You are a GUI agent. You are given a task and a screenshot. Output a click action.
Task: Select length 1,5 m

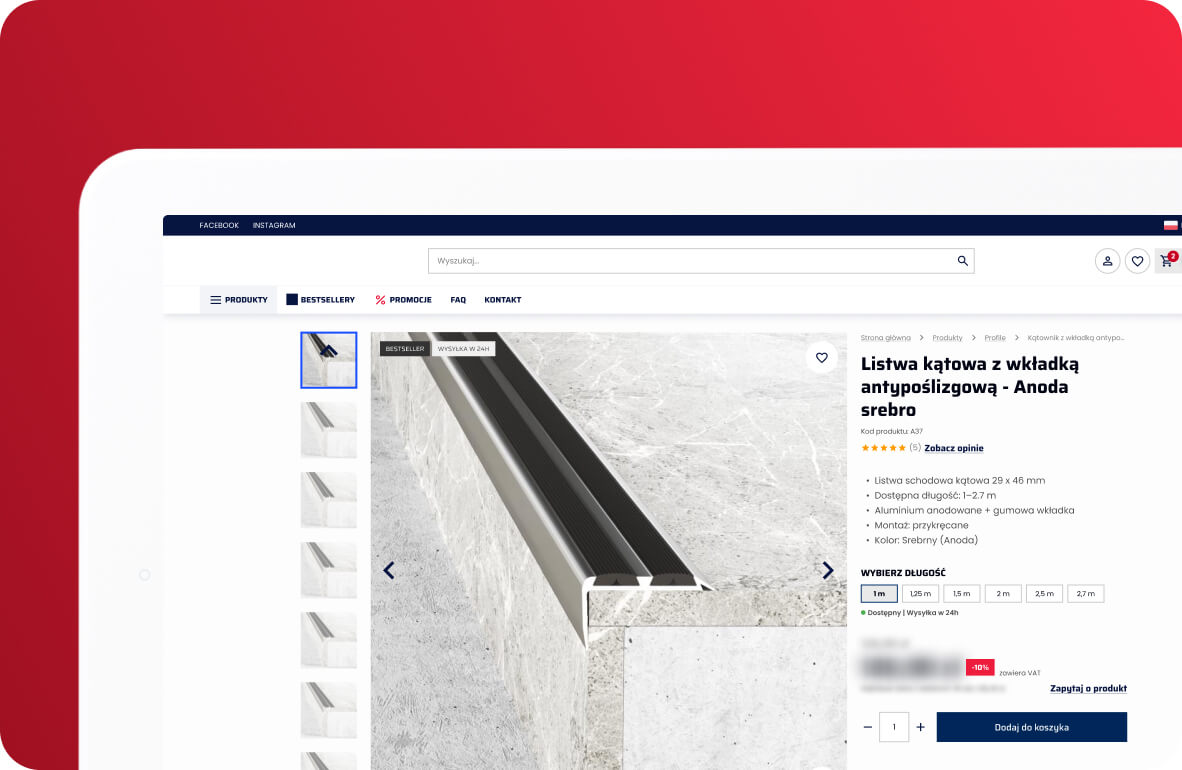click(962, 594)
